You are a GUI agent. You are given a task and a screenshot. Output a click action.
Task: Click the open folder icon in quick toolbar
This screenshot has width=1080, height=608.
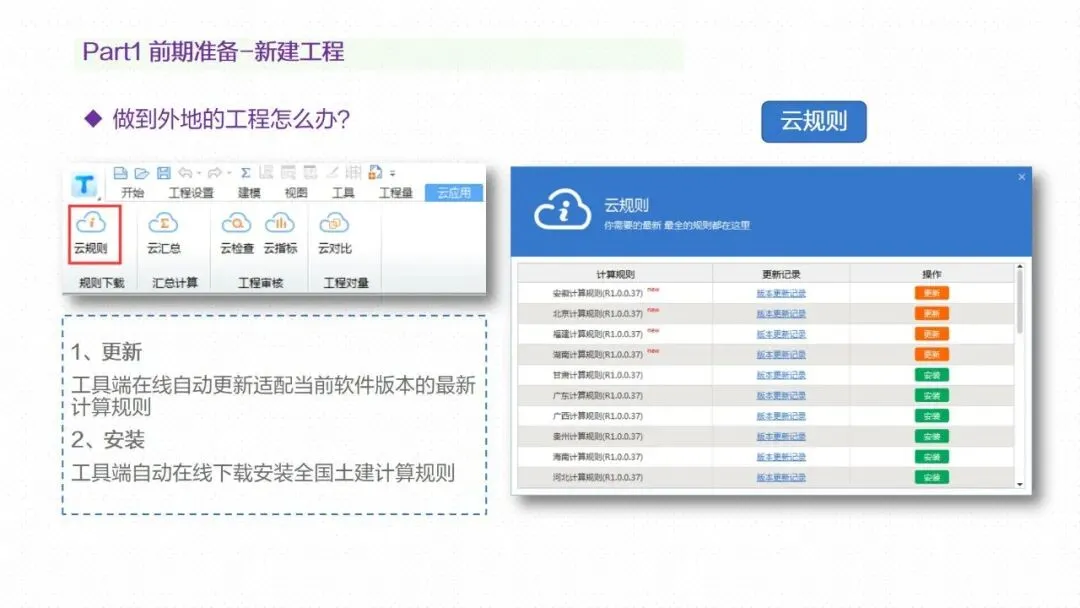coord(141,173)
